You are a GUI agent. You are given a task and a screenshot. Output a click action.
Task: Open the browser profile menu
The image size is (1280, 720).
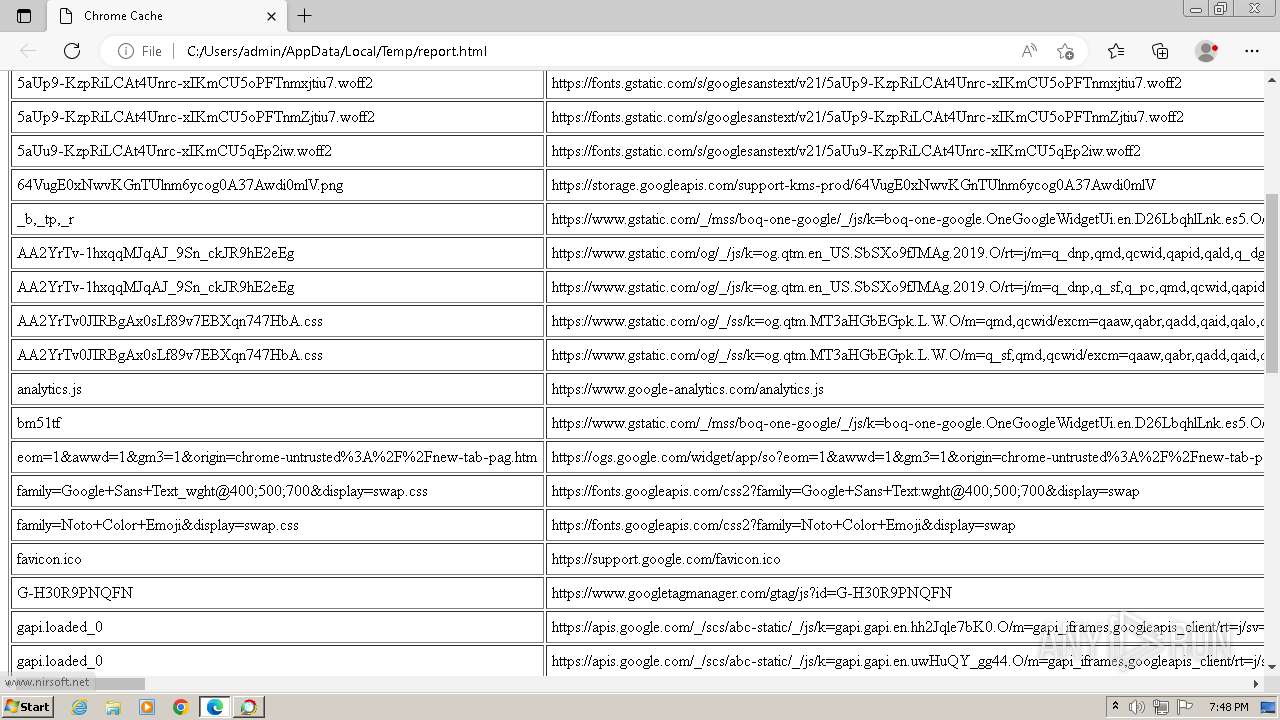pyautogui.click(x=1207, y=51)
